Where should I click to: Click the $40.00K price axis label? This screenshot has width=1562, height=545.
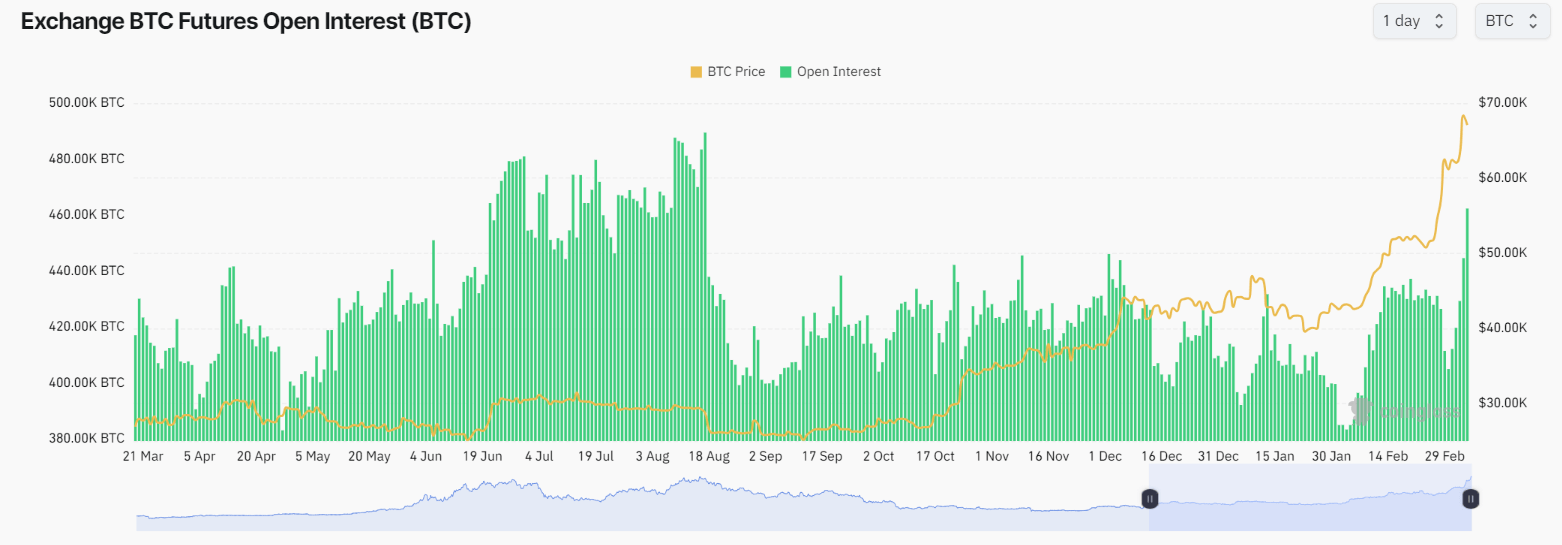pyautogui.click(x=1502, y=328)
